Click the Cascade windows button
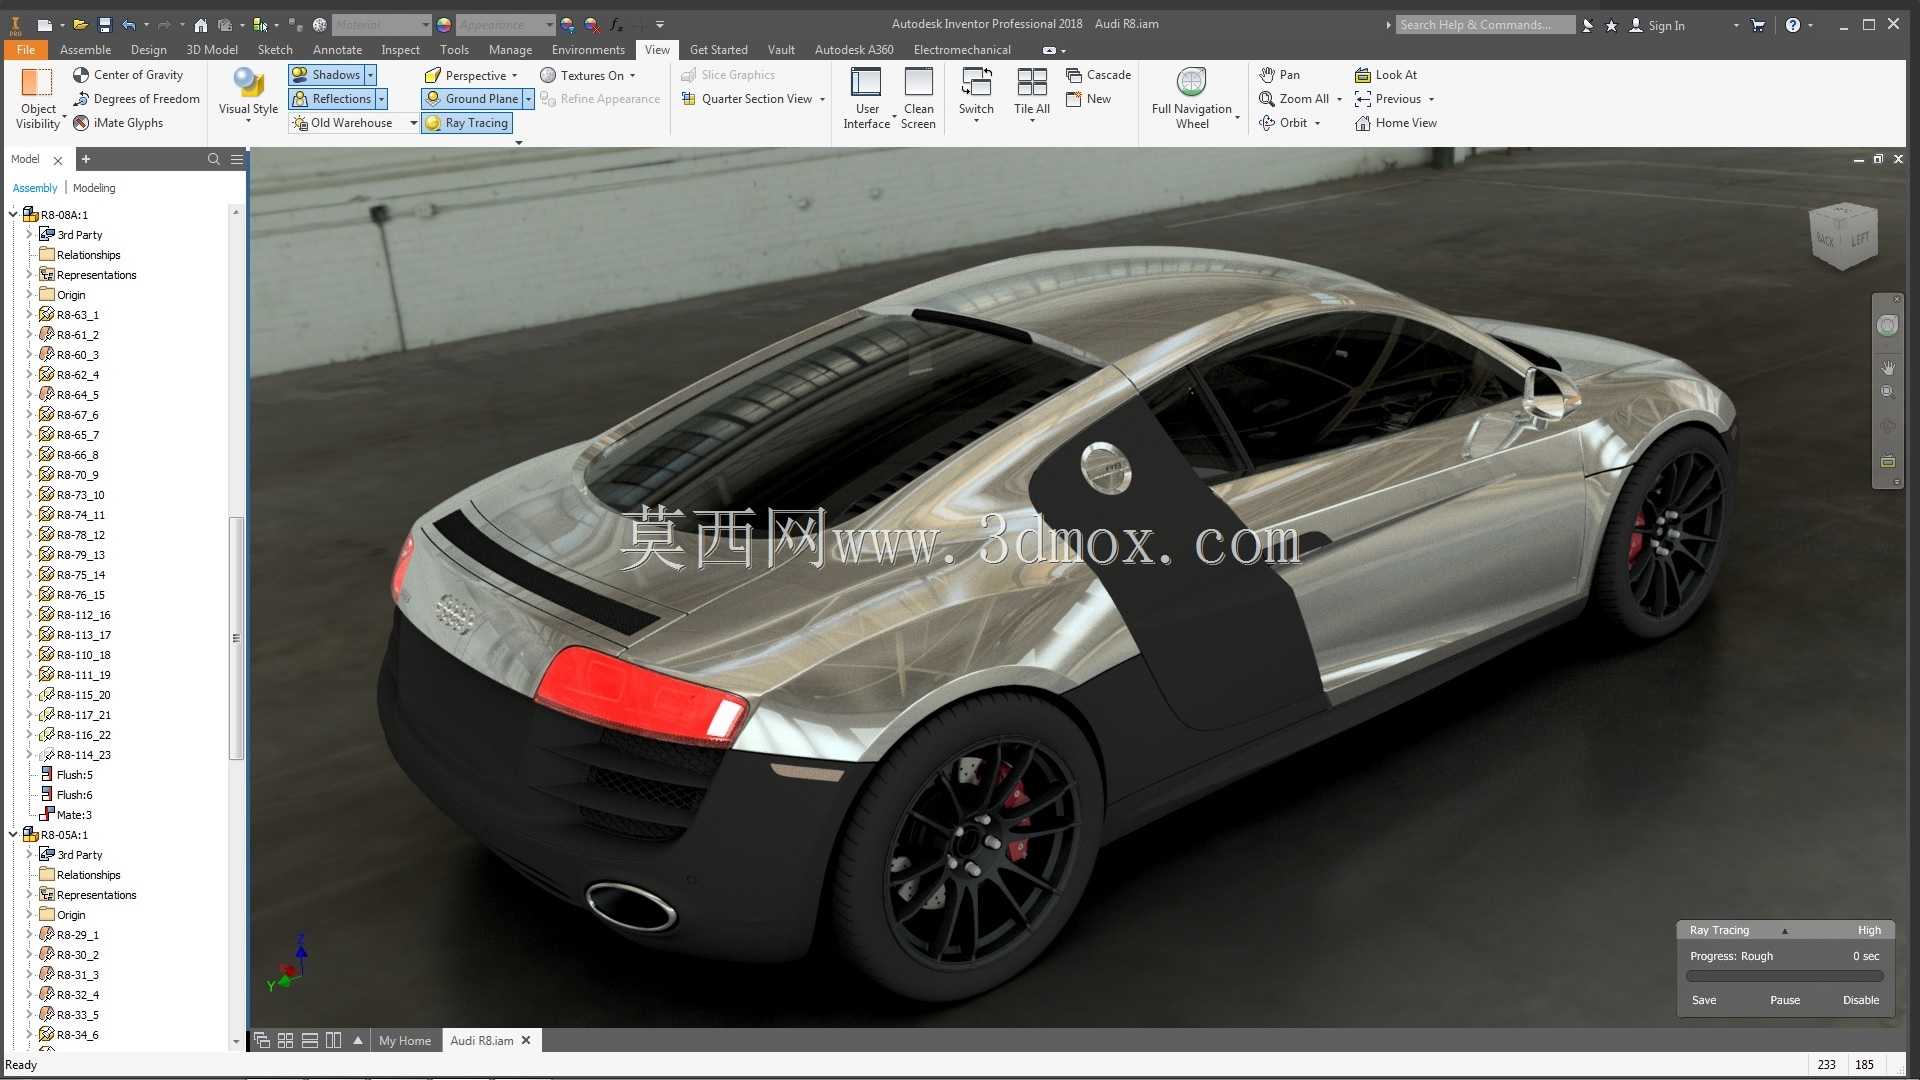1920x1080 pixels. 1098,75
